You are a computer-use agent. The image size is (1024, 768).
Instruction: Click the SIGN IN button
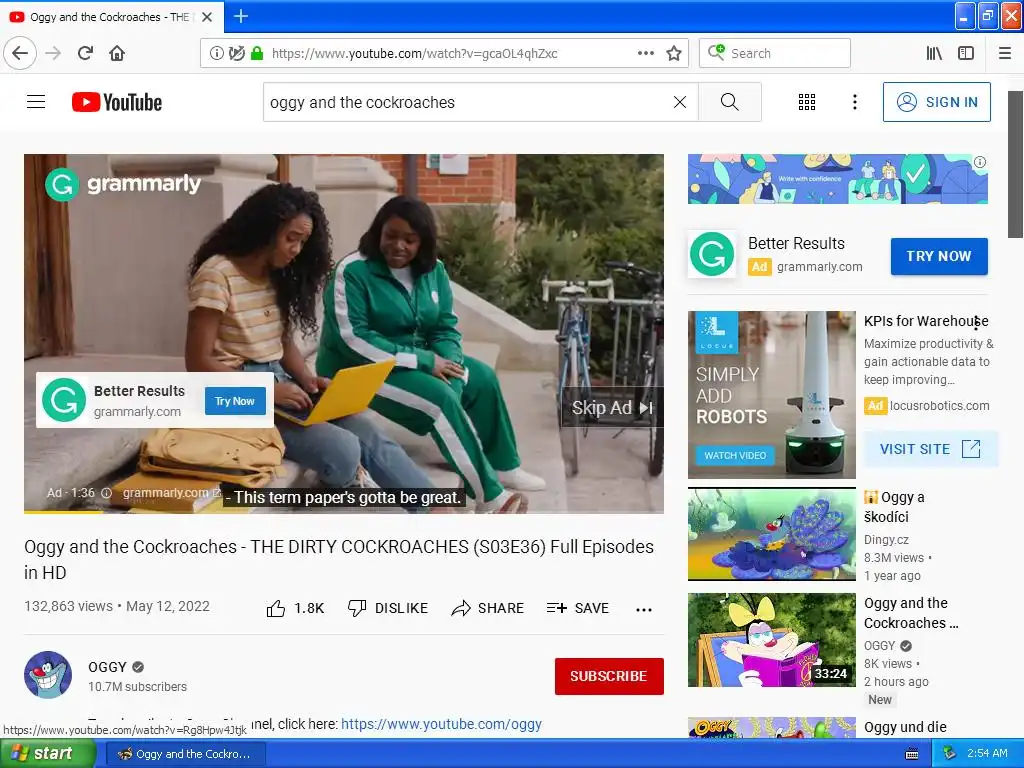(936, 102)
